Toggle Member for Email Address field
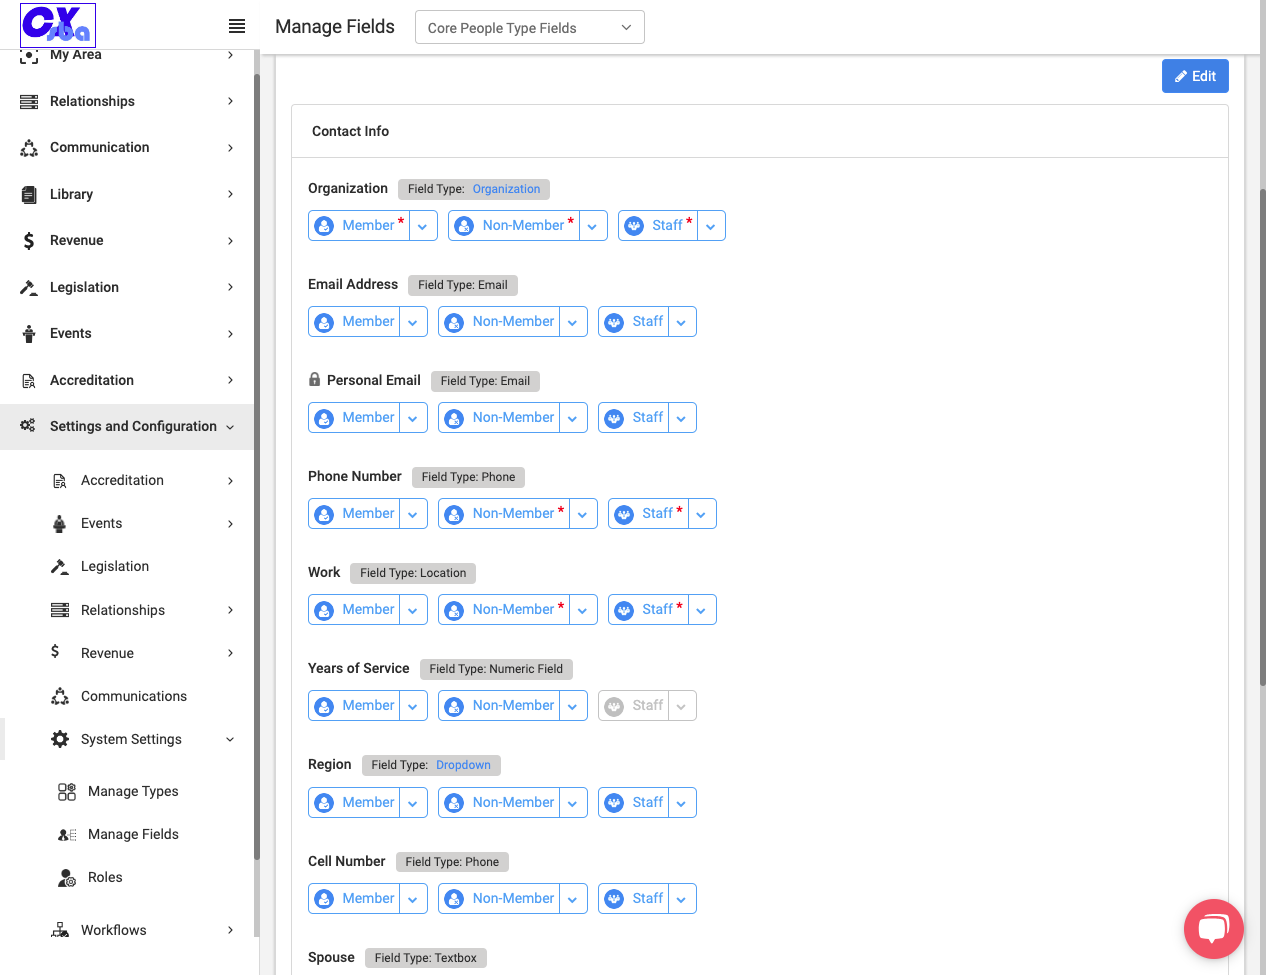The height and width of the screenshot is (975, 1266). point(355,322)
